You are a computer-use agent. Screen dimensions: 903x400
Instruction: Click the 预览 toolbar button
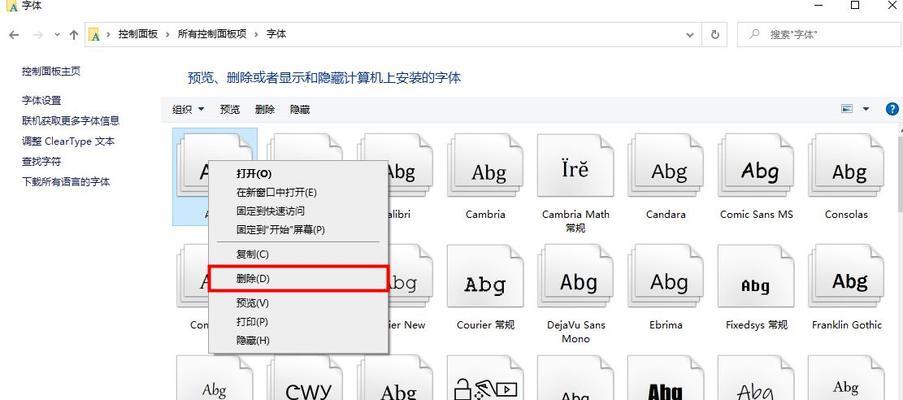coord(230,109)
